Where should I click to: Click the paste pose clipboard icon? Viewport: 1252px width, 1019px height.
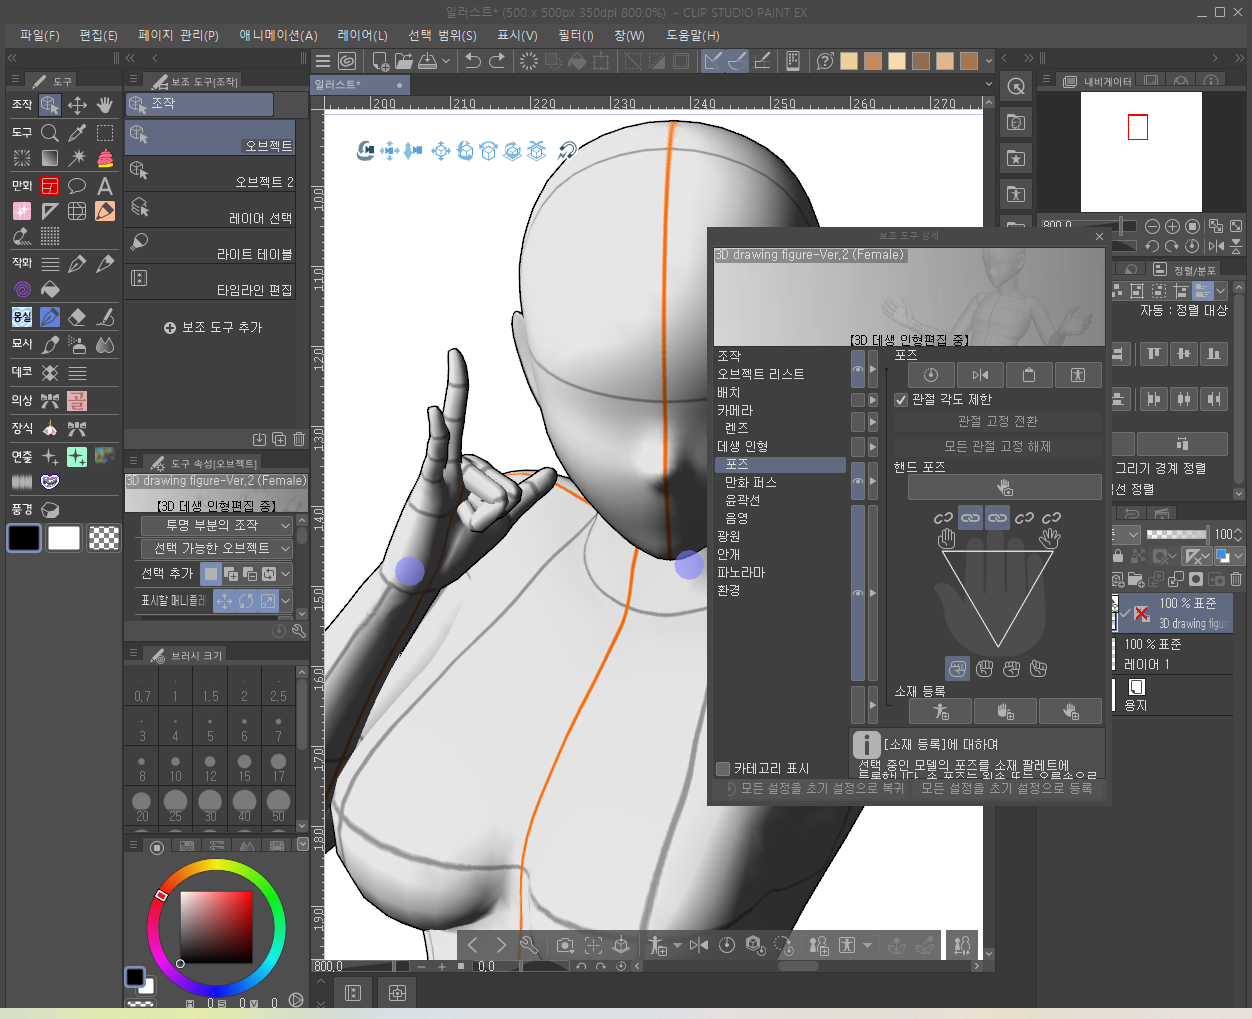pos(1028,375)
